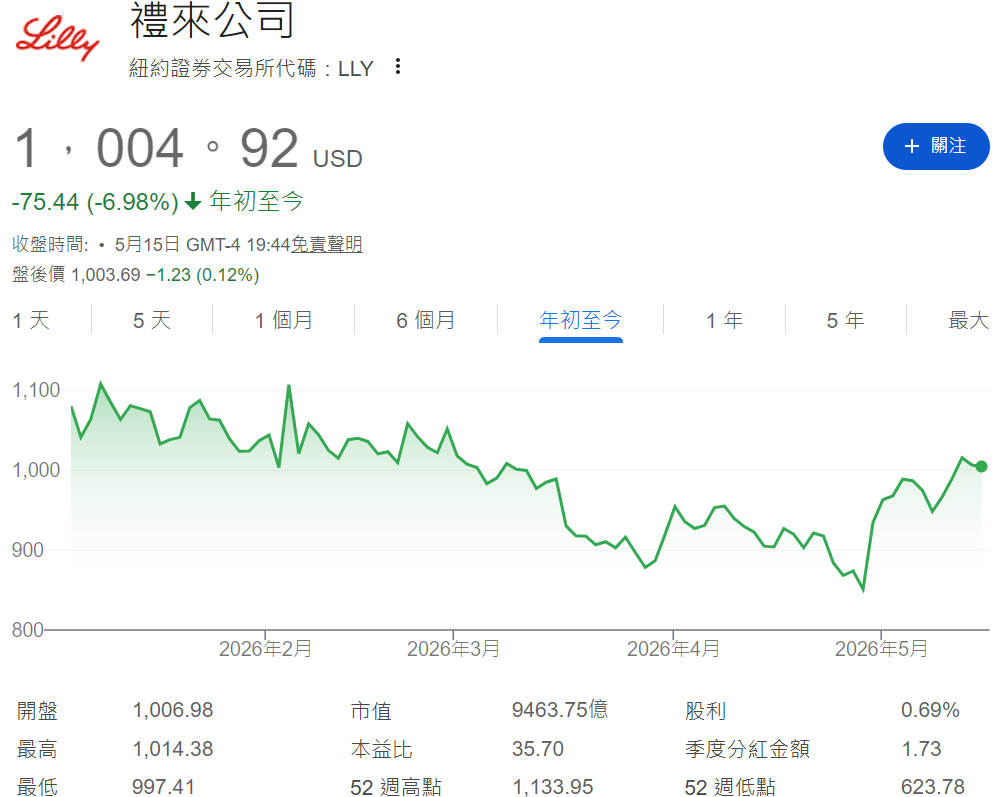This screenshot has width=999, height=797.
Task: Select the 1 天 time range tab
Action: click(31, 320)
